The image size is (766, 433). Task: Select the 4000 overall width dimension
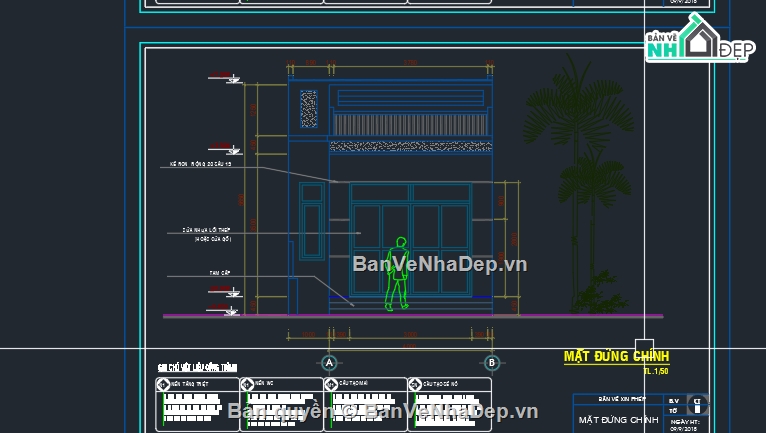click(x=409, y=346)
